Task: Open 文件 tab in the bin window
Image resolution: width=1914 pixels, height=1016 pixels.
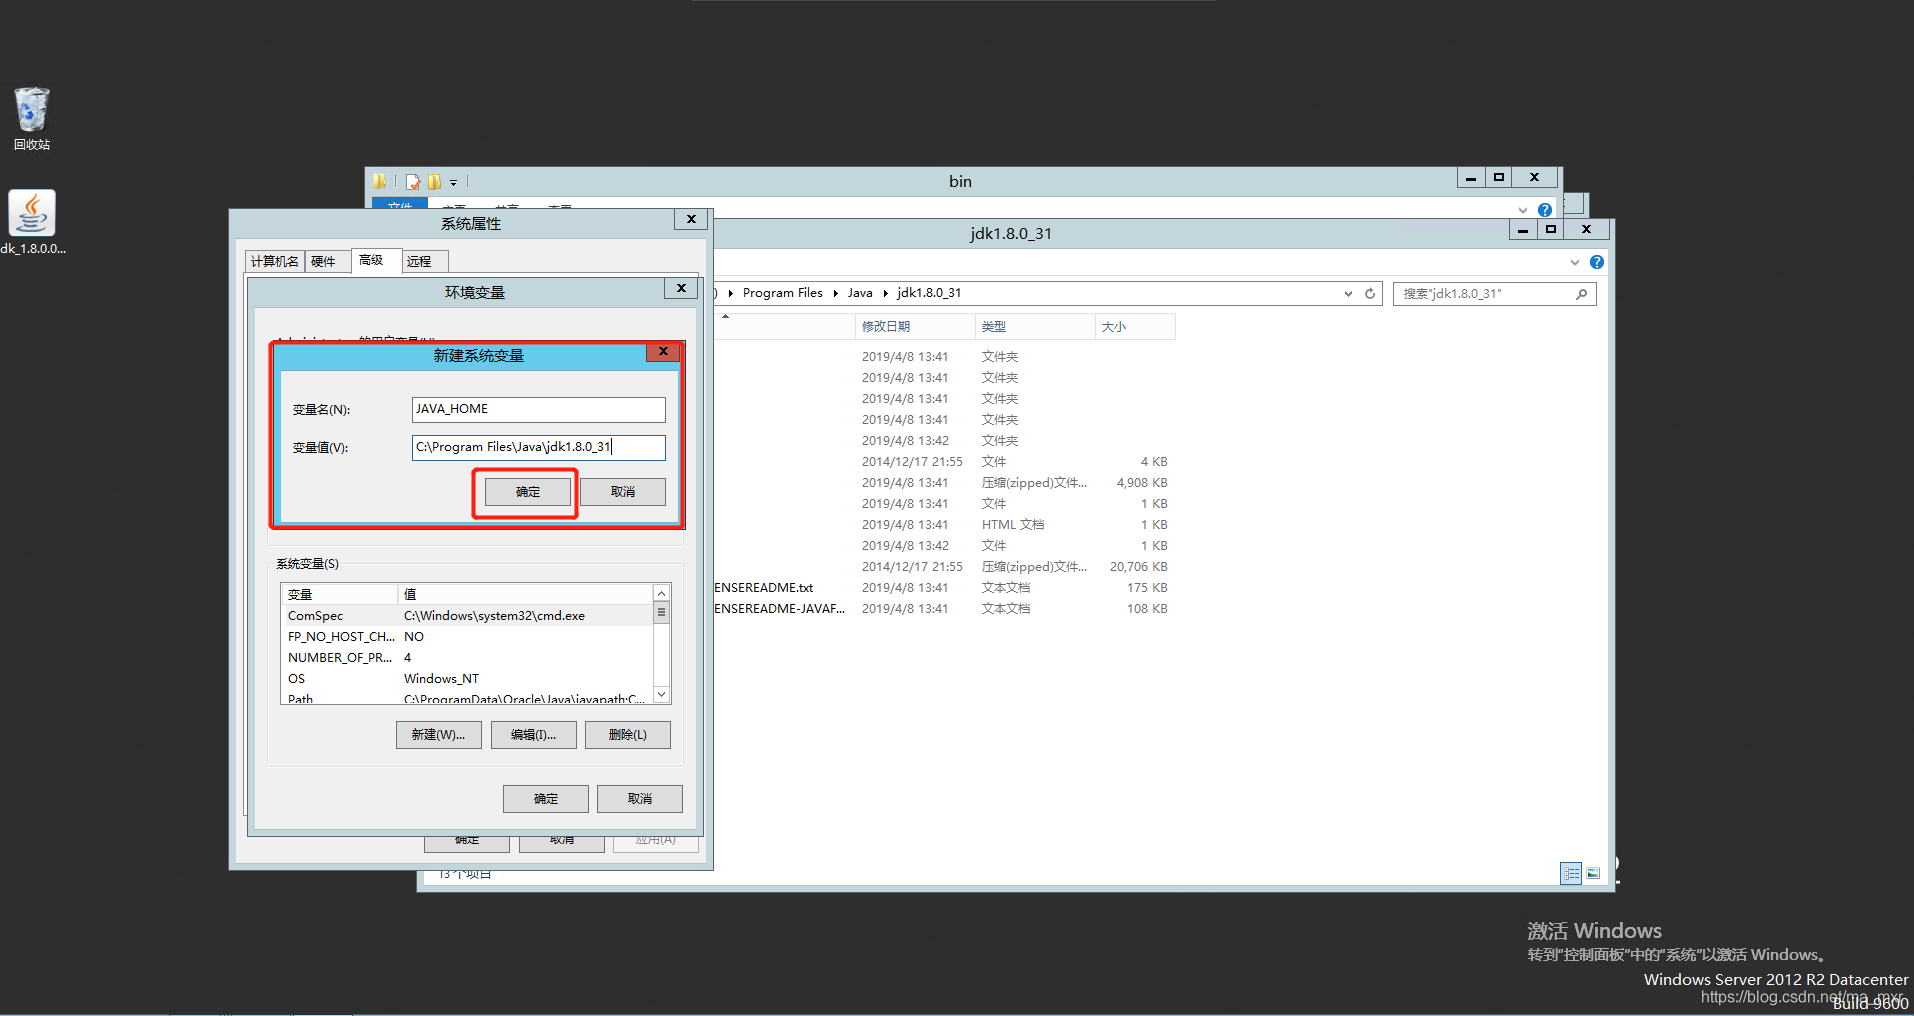Action: click(x=400, y=206)
